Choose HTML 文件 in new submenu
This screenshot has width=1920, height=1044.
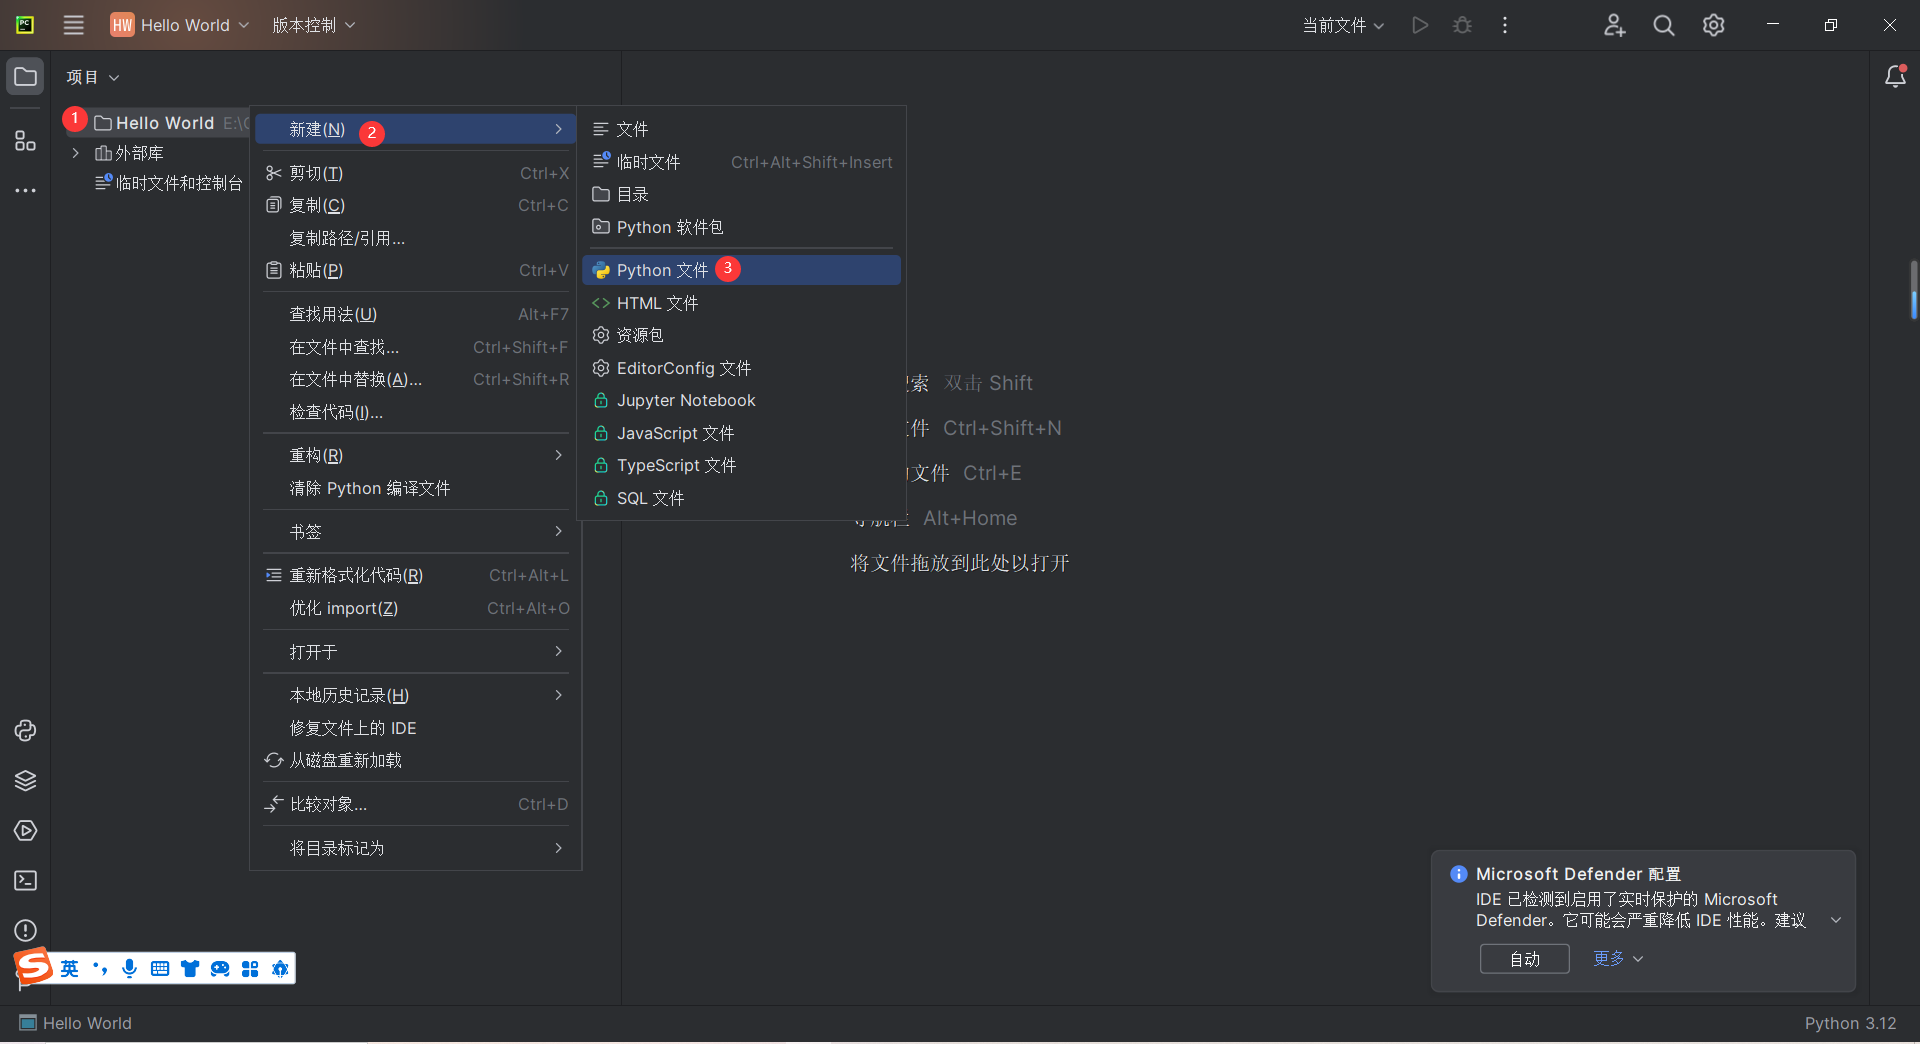pos(742,303)
